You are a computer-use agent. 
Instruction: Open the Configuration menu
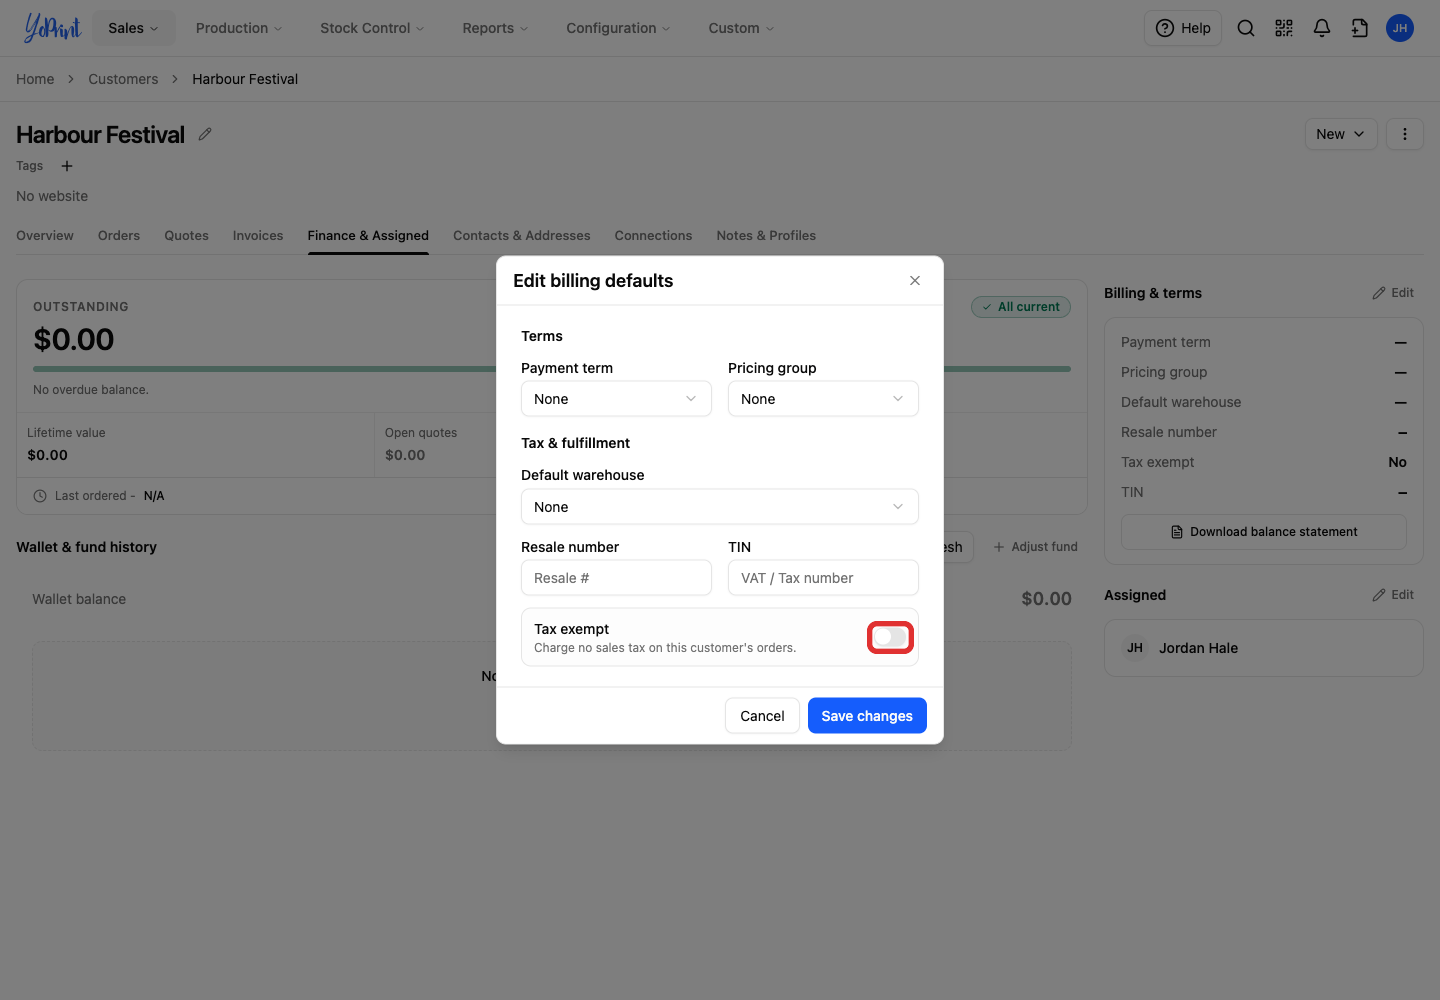618,28
